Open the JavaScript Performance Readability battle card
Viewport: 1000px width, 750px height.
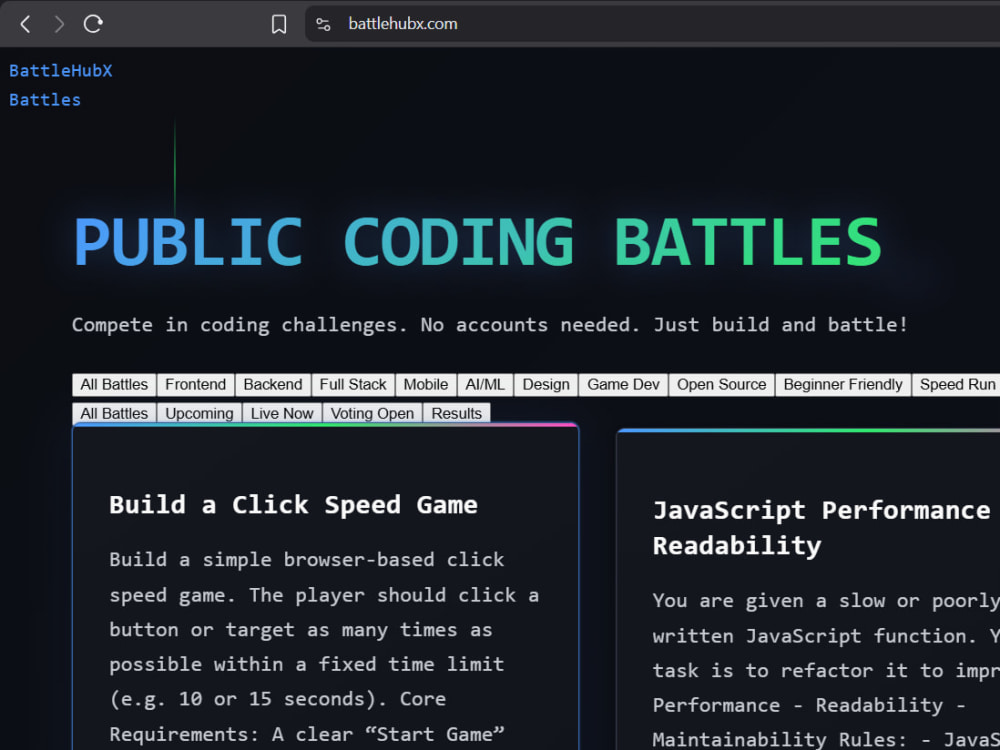tap(808, 590)
